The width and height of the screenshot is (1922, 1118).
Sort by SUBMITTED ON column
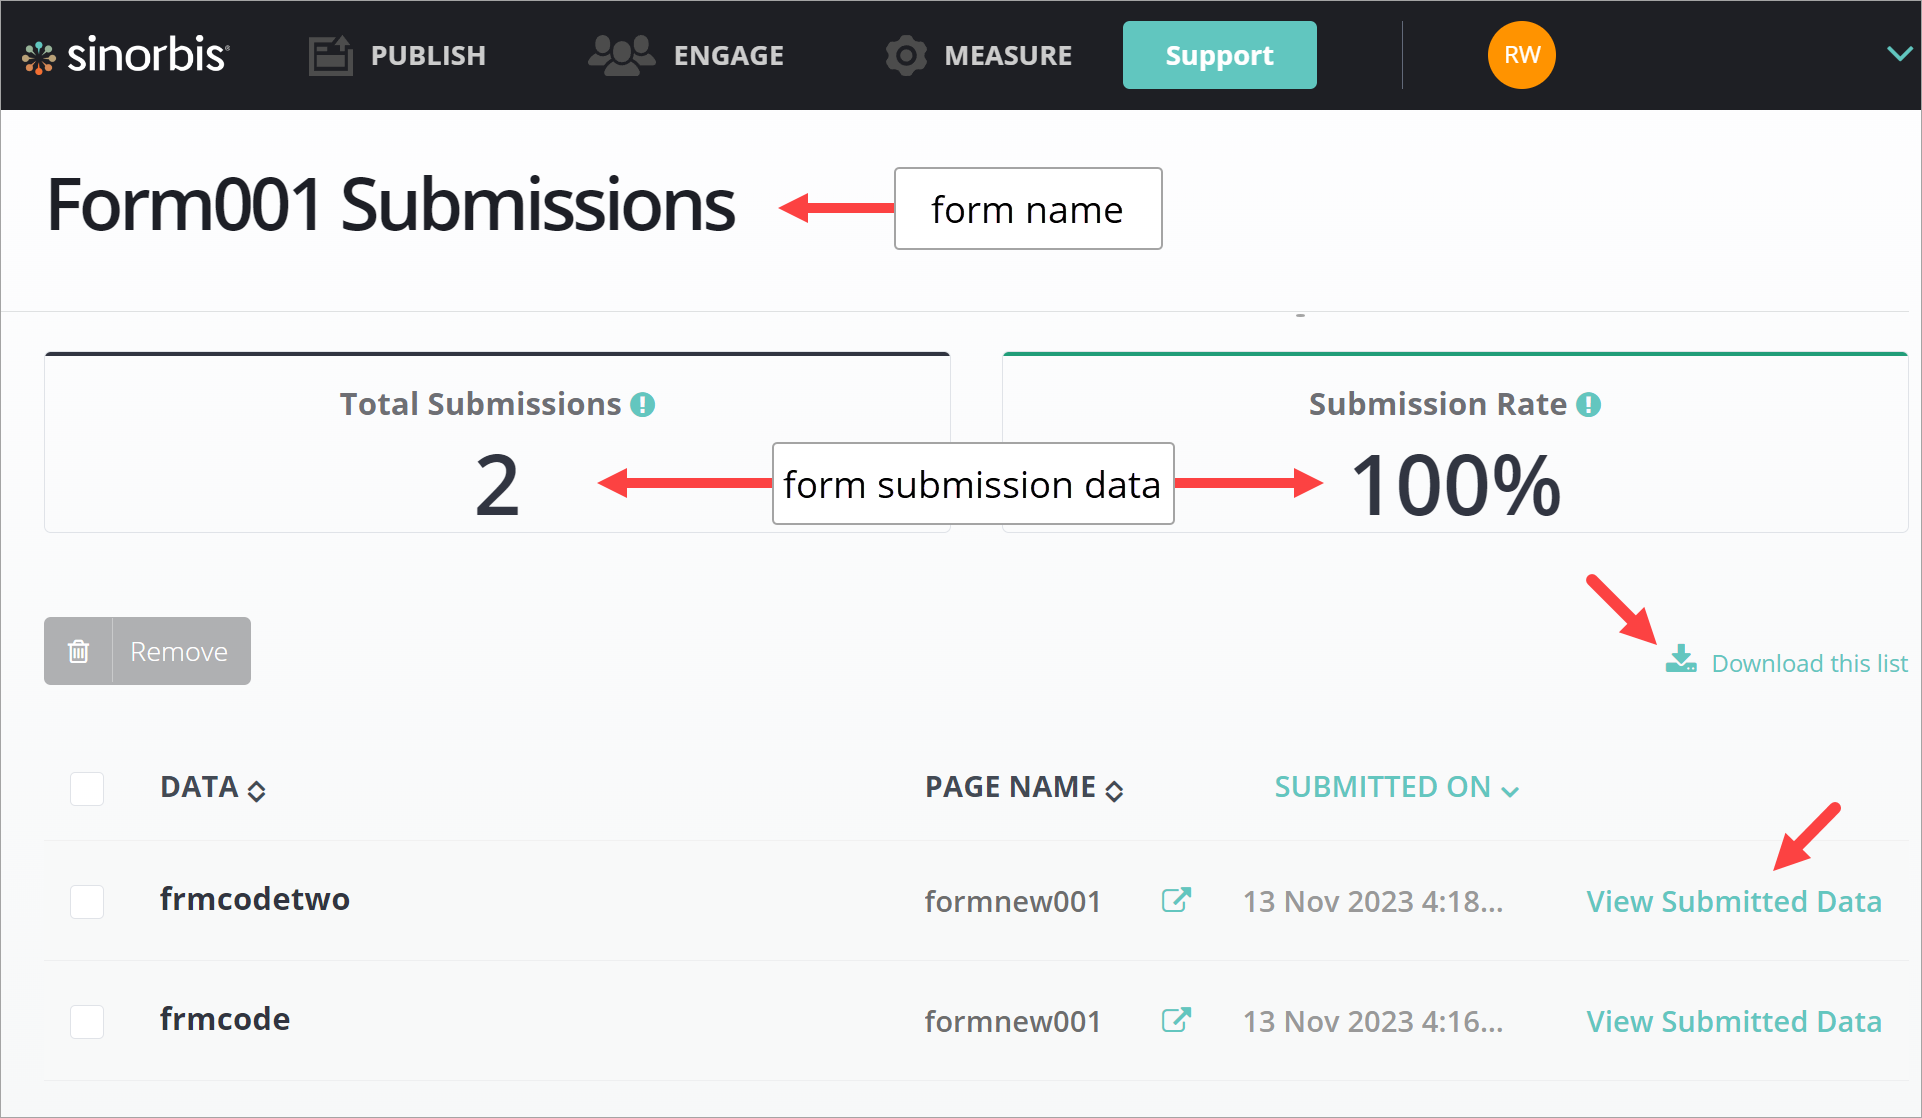(1396, 788)
